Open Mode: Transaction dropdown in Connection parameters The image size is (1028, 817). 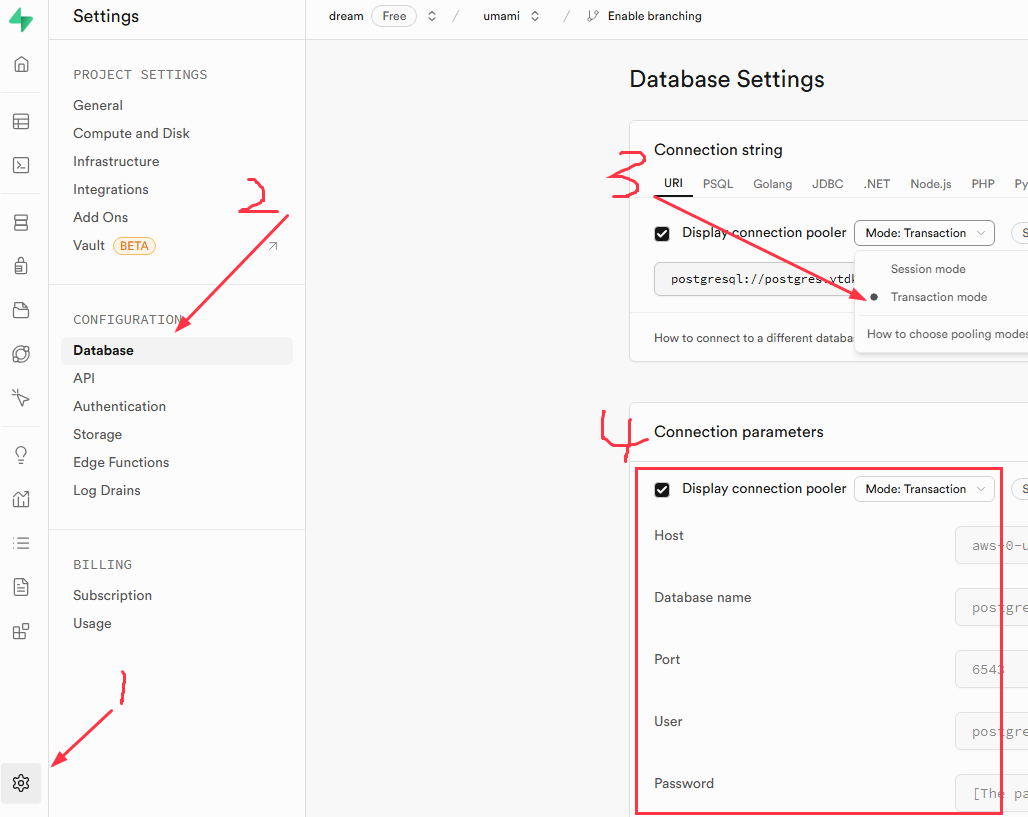click(924, 489)
